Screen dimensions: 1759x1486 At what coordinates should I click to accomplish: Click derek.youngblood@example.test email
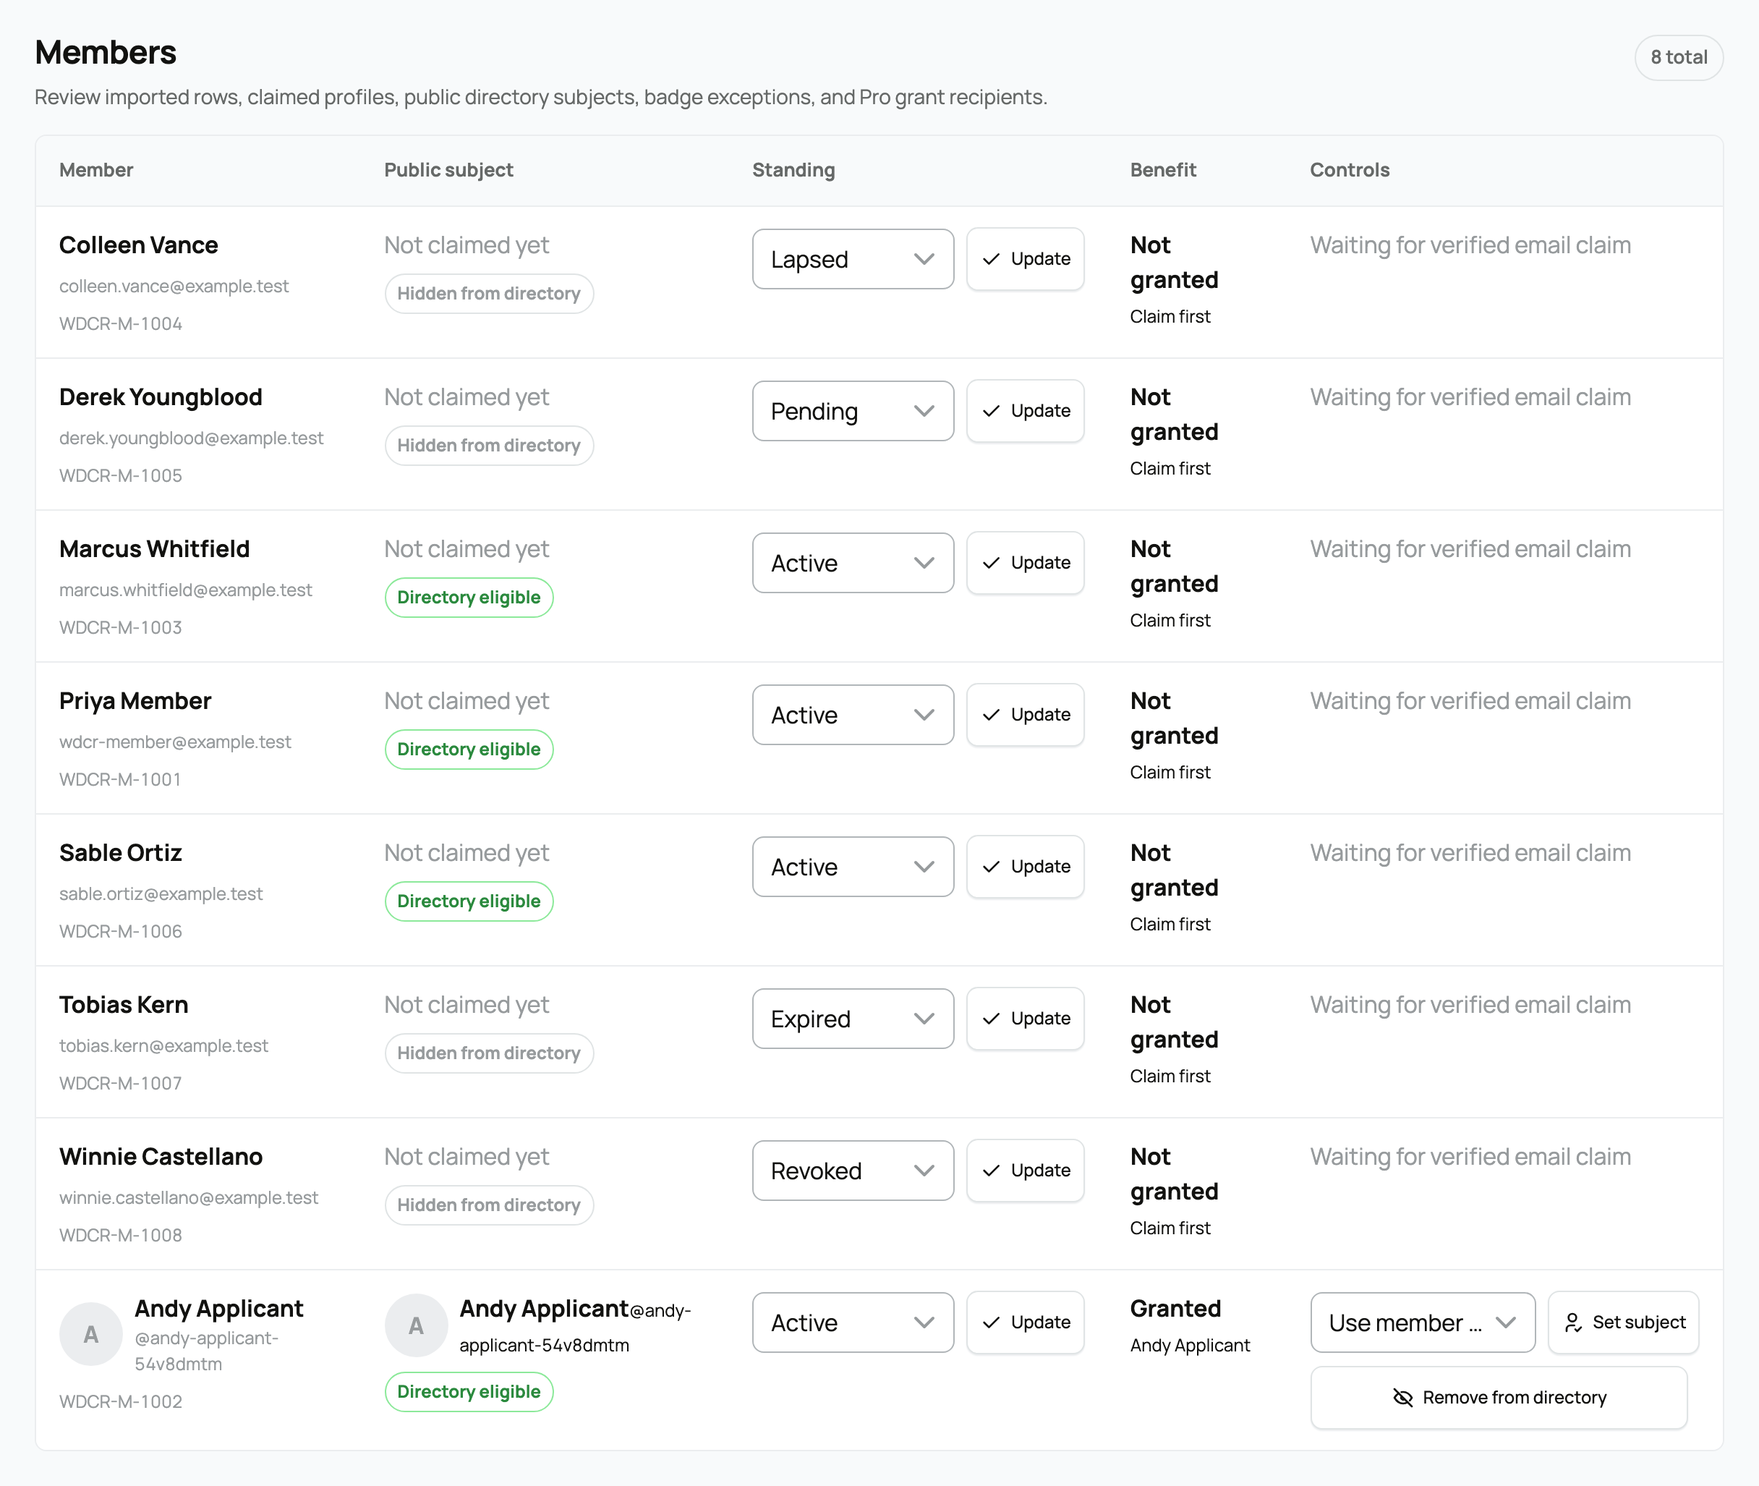point(191,439)
